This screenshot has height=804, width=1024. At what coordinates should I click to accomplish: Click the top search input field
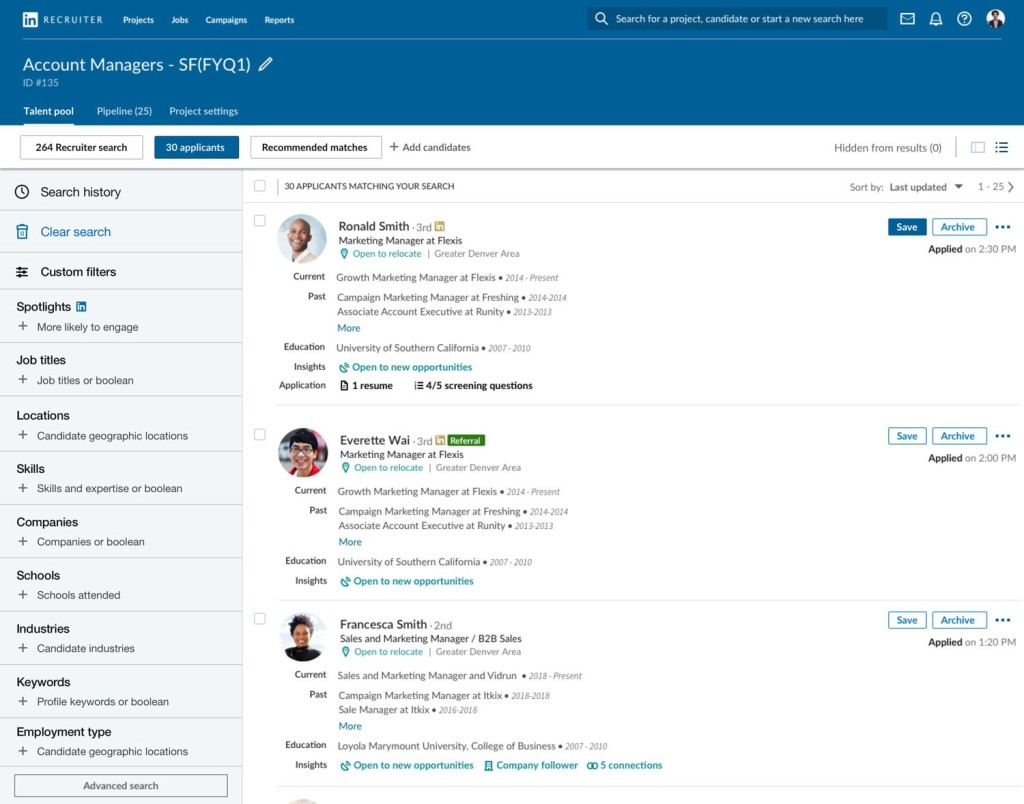[x=740, y=19]
